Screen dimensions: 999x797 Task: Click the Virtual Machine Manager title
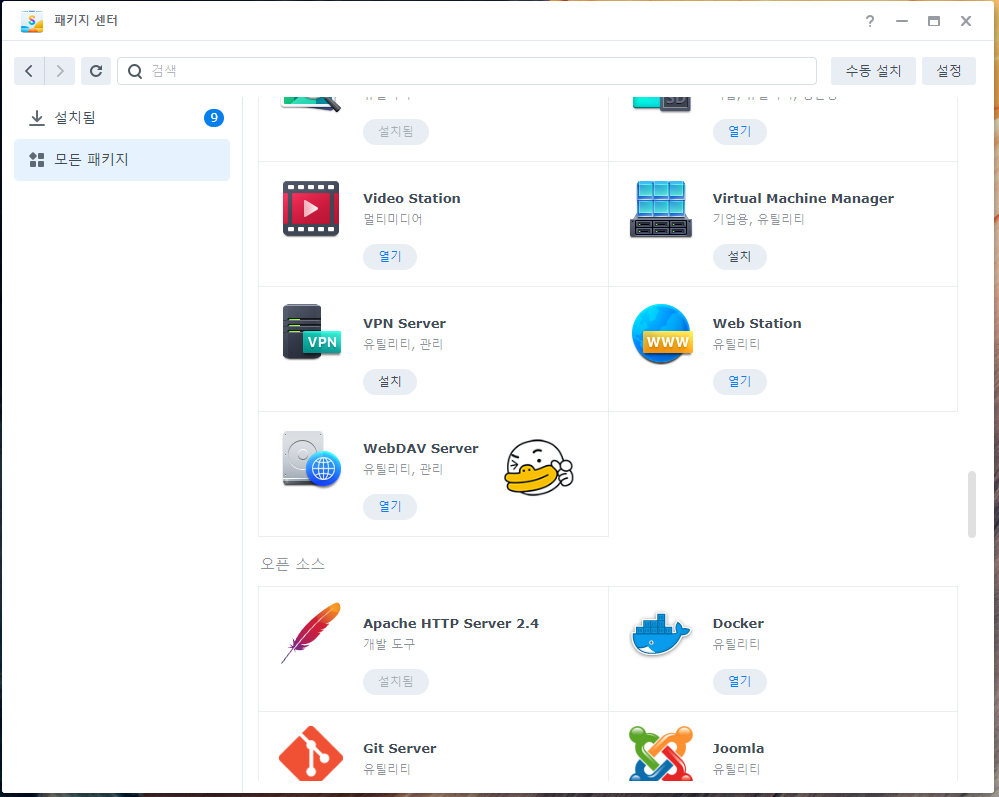(x=803, y=199)
